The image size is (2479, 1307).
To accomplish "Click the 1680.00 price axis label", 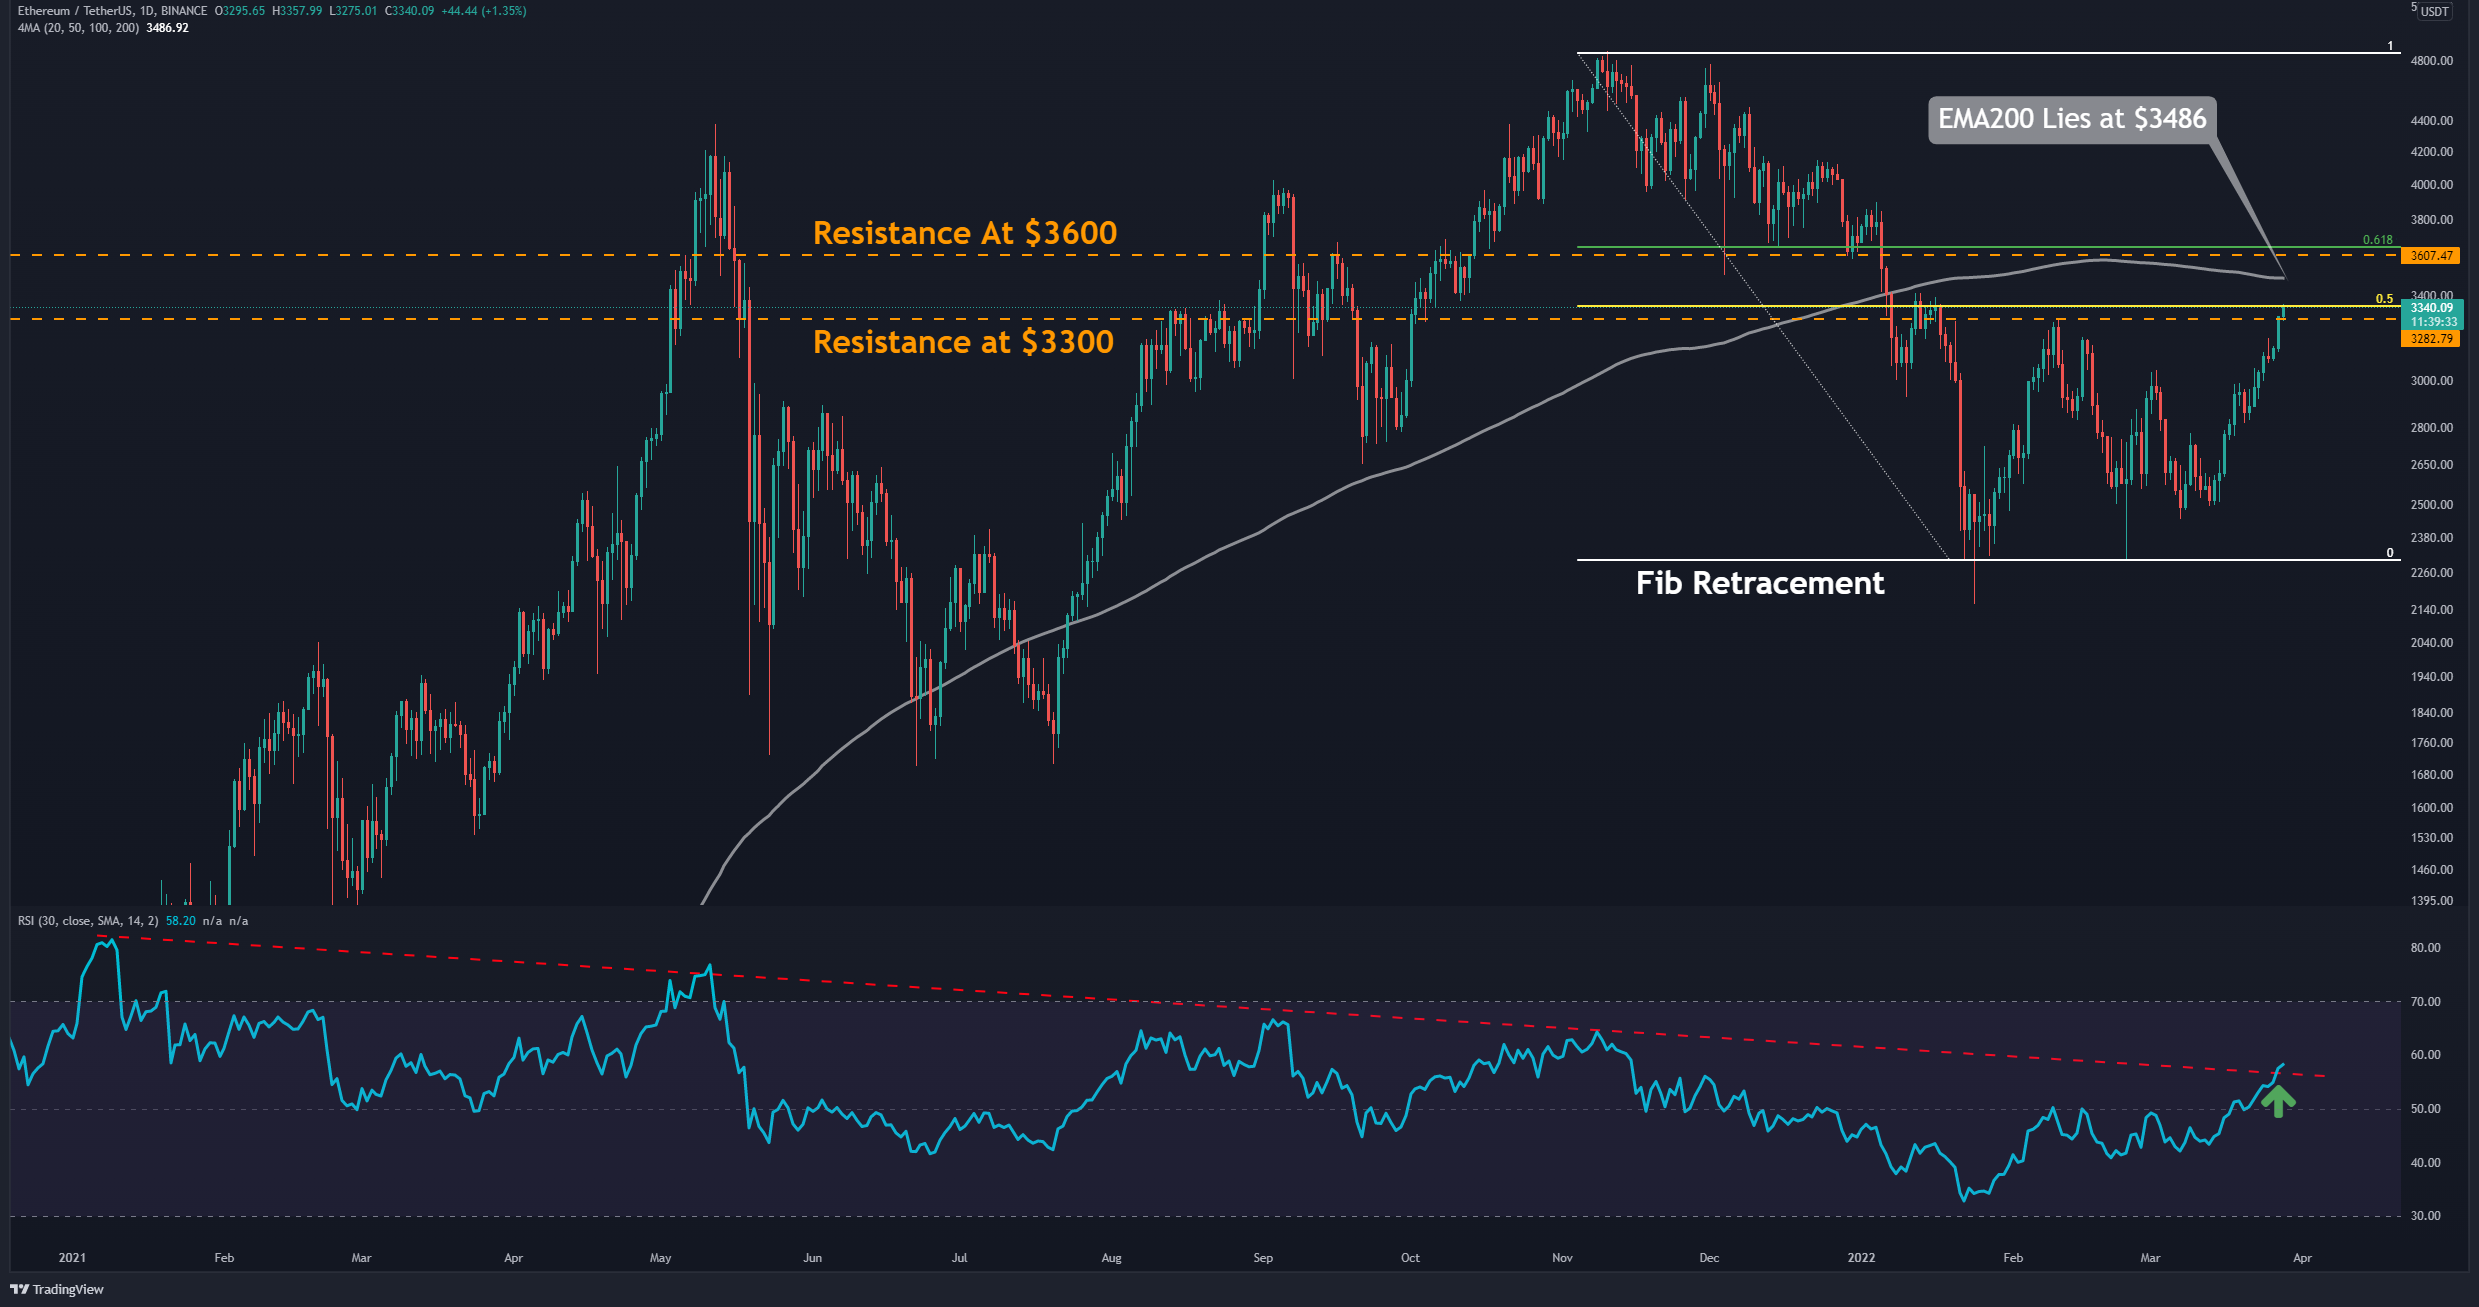I will [2431, 775].
